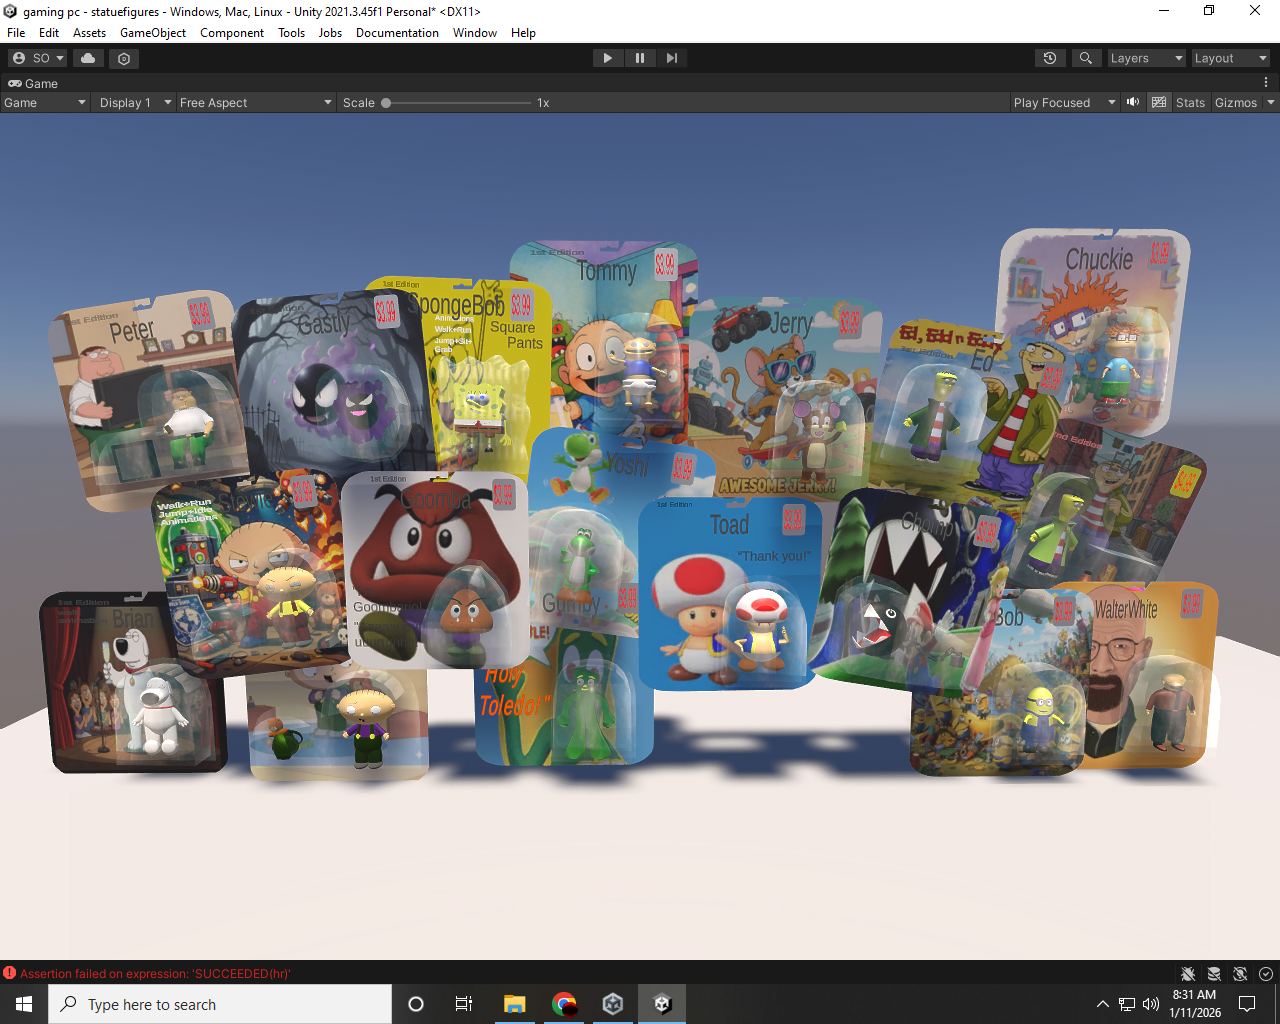Image resolution: width=1280 pixels, height=1024 pixels.
Task: Open the Tools menu
Action: pos(292,32)
